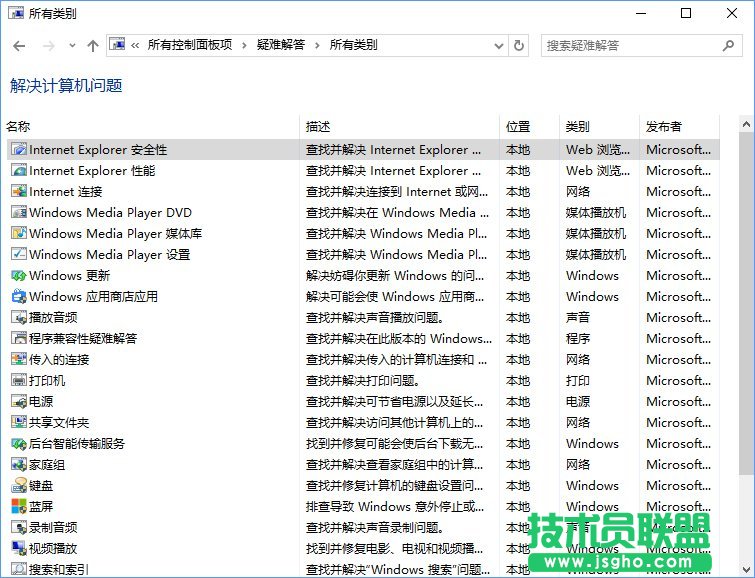Click the Internet Explorer 安全性 icon
The width and height of the screenshot is (755, 578).
coord(19,149)
